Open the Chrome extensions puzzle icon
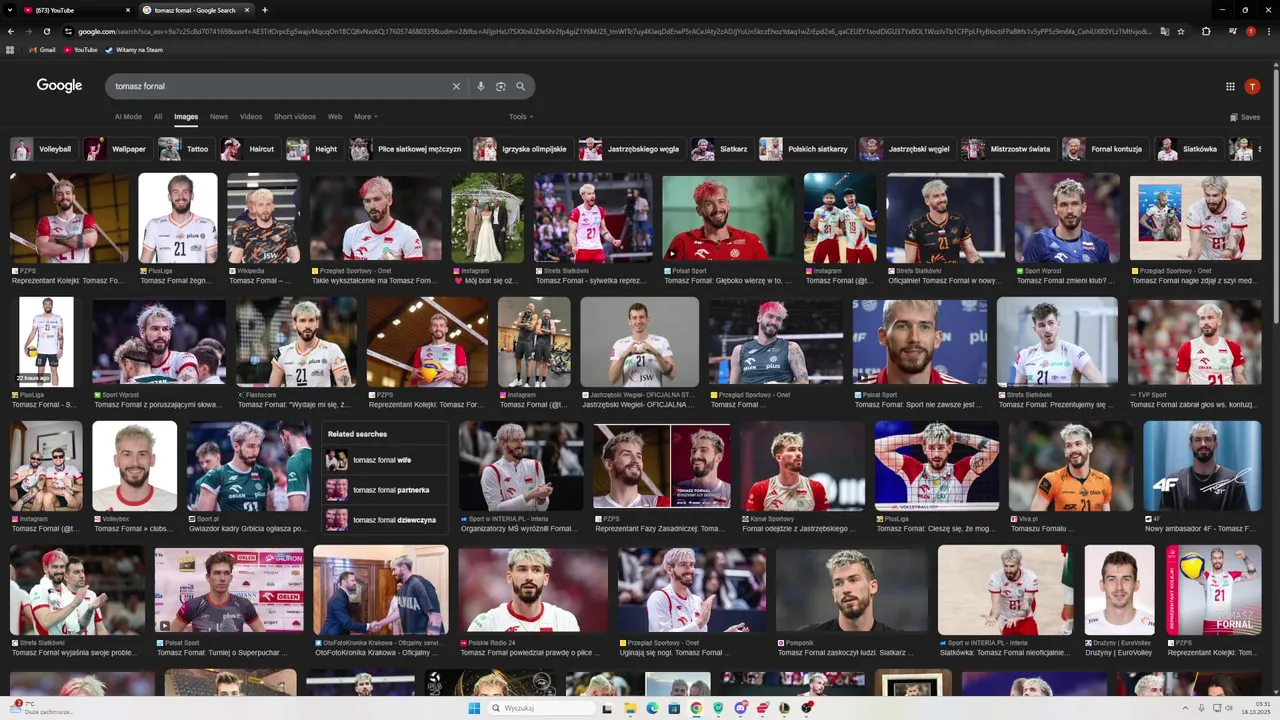1280x720 pixels. pyautogui.click(x=1206, y=31)
